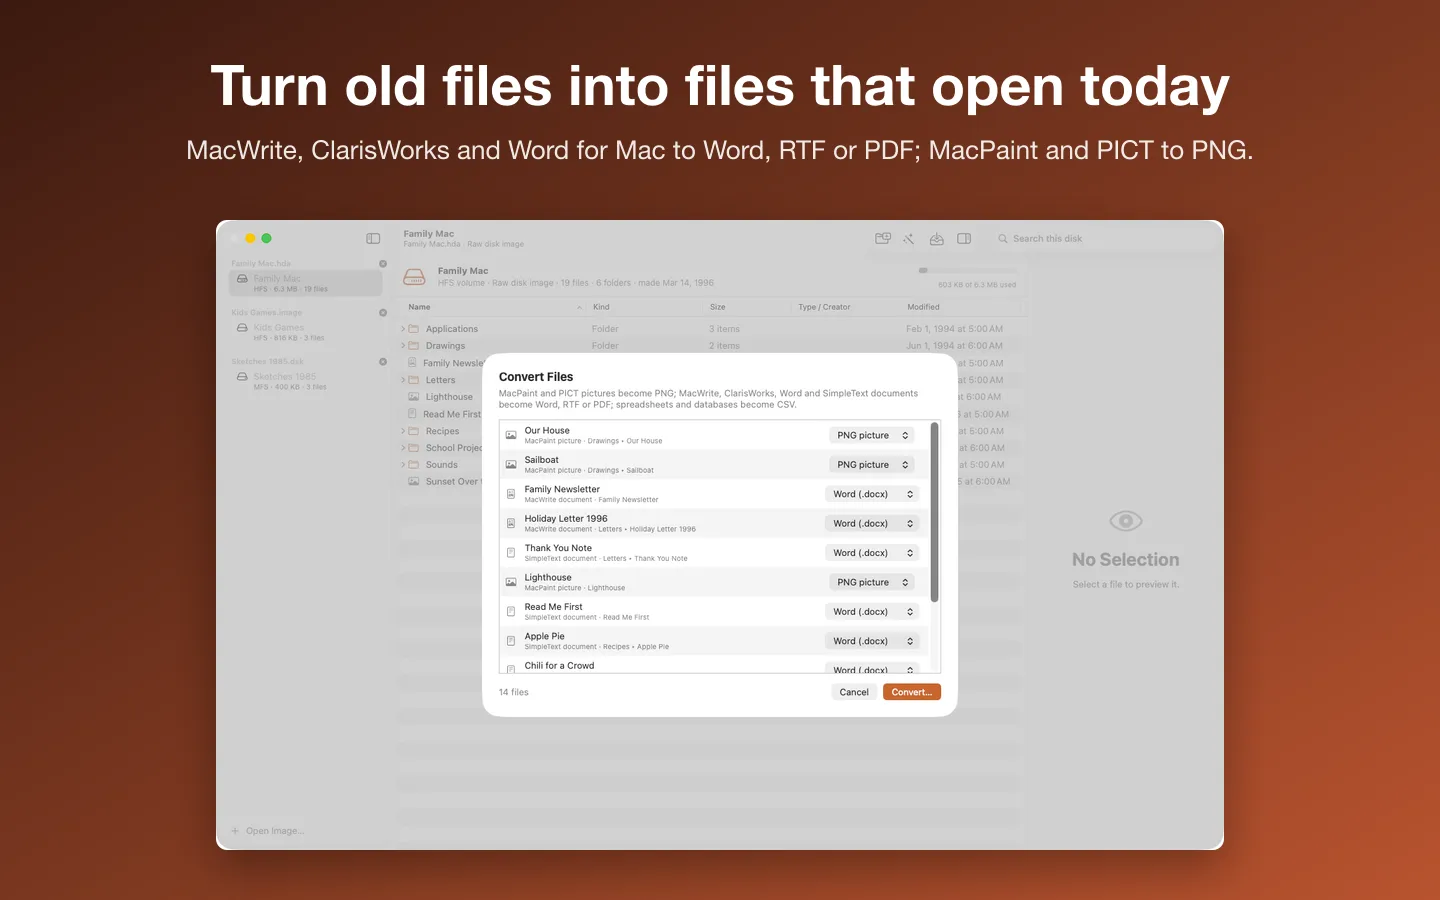Click the Read Me First document icon in the convert list

point(511,612)
